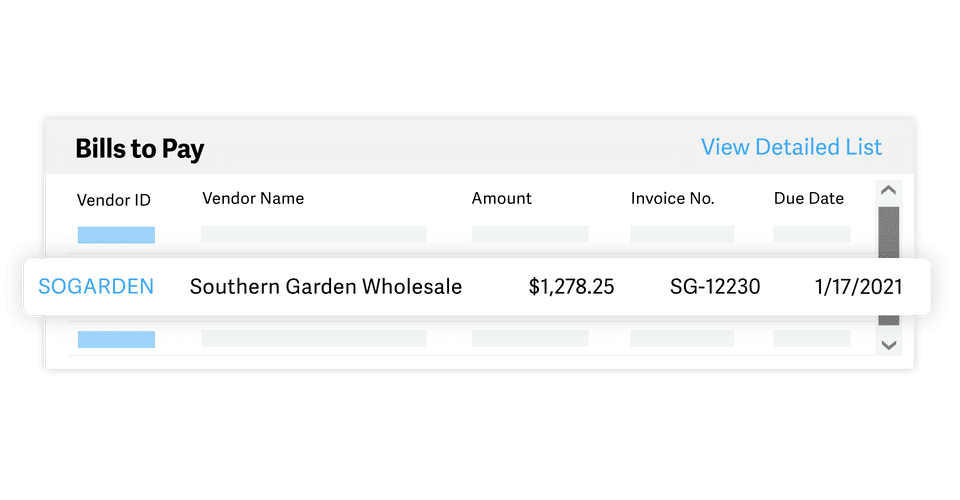Sort bills by the Due Date header
The height and width of the screenshot is (500, 960).
coord(809,198)
